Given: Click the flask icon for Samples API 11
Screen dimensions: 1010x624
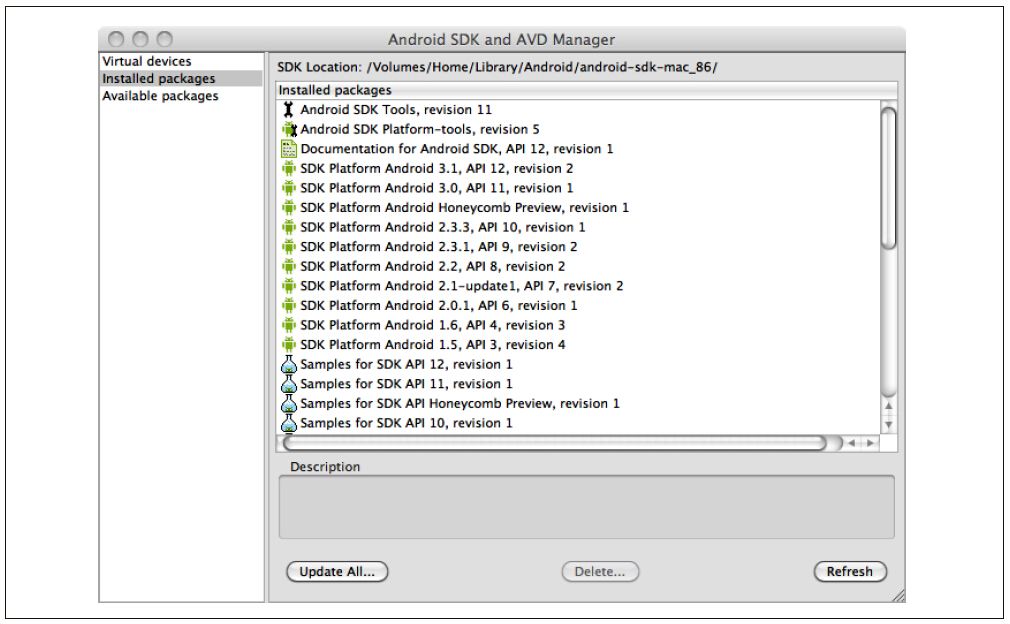Looking at the screenshot, I should click(289, 384).
